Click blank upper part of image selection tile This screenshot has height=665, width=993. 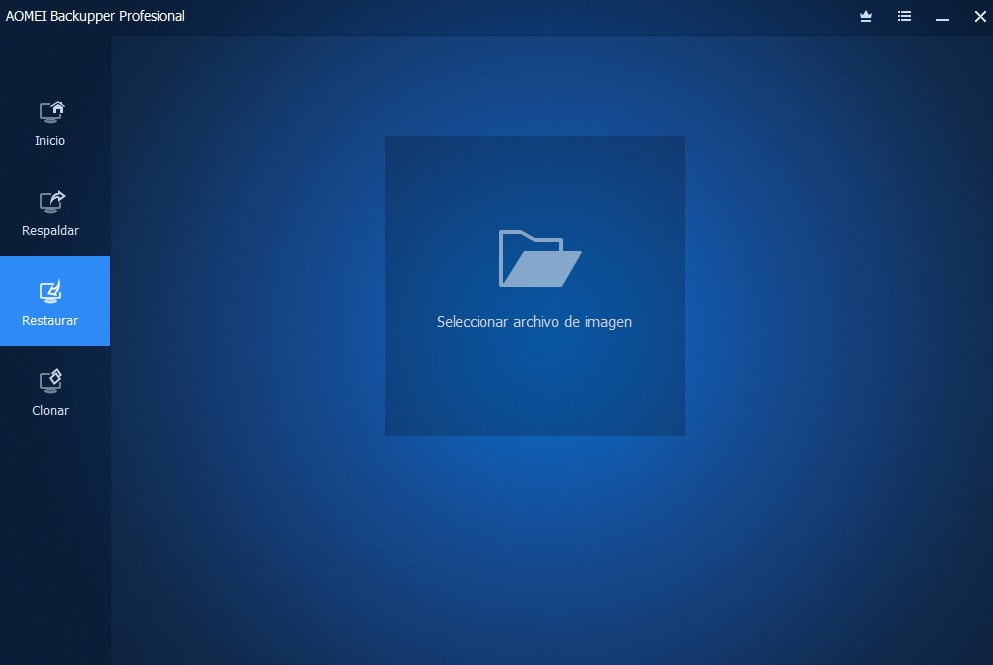[534, 179]
